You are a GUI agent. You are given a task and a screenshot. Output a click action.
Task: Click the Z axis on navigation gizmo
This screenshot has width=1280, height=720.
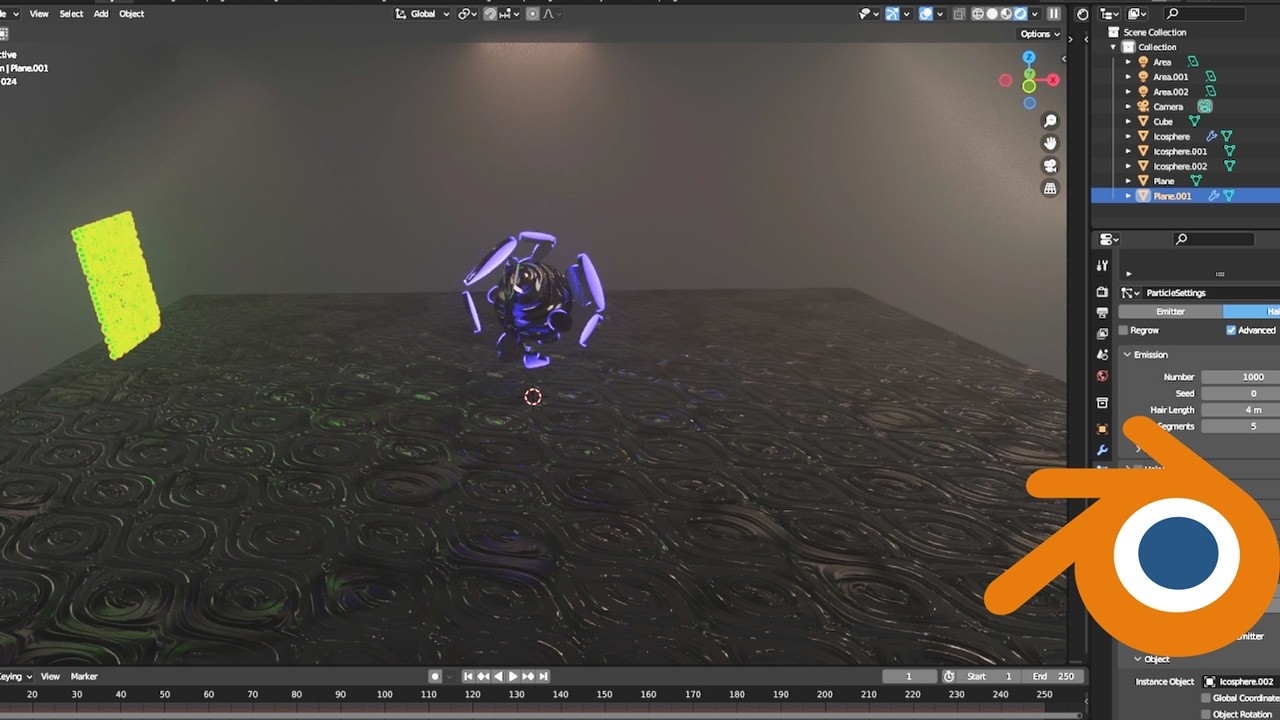(1029, 57)
